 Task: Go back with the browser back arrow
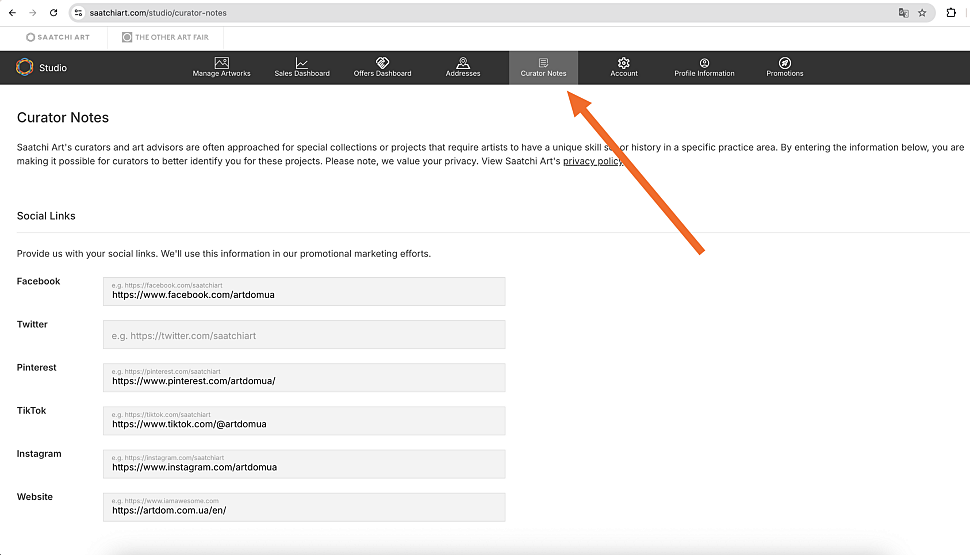click(12, 12)
